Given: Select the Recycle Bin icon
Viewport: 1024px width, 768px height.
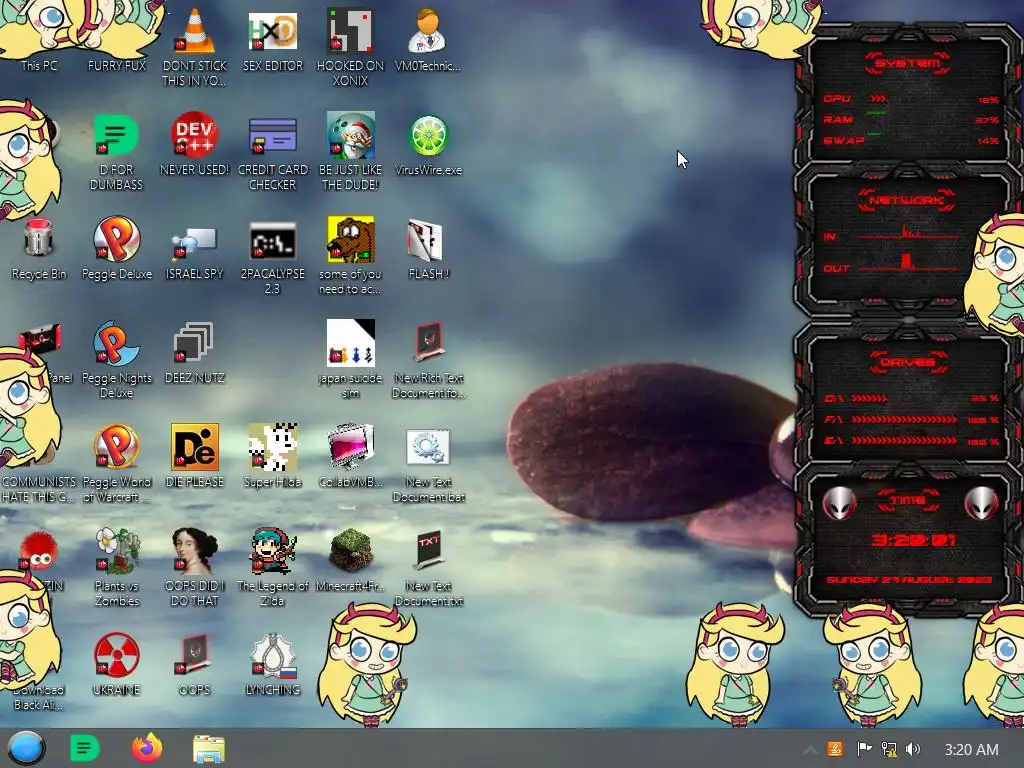Looking at the screenshot, I should (x=39, y=249).
